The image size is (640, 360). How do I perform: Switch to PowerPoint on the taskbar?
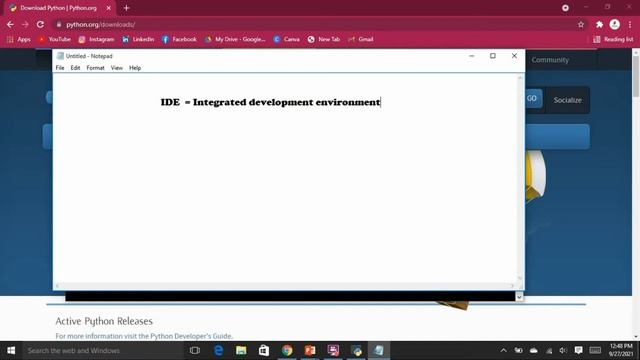310,351
